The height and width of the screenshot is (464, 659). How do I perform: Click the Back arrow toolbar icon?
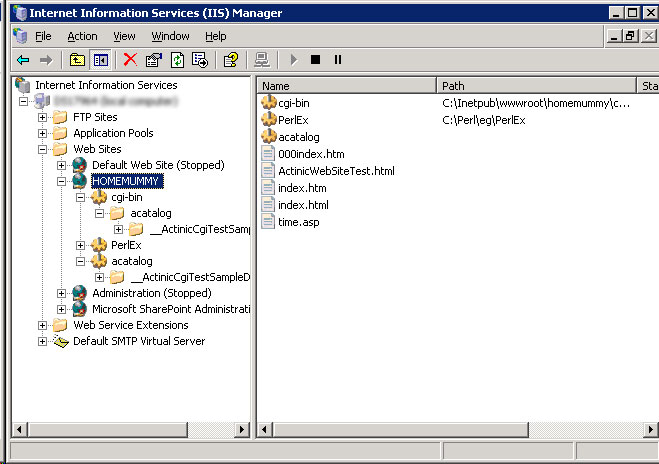click(x=22, y=60)
